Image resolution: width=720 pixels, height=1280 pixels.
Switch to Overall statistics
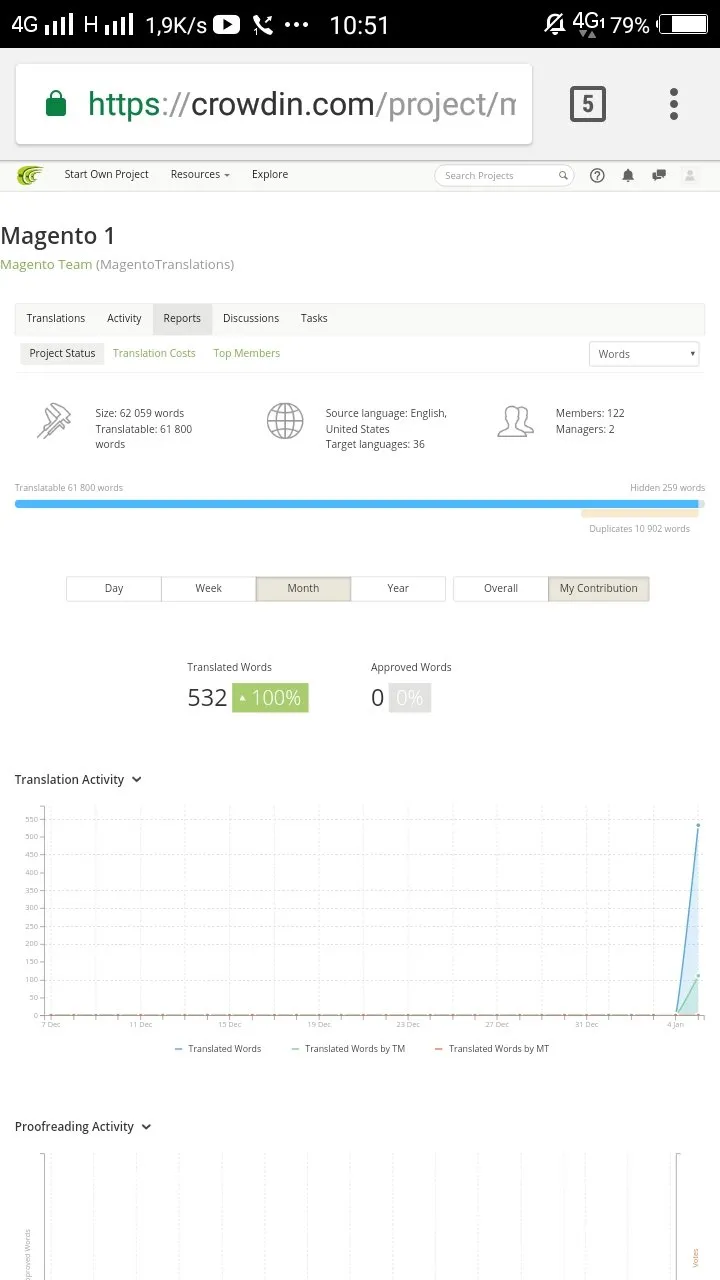501,588
